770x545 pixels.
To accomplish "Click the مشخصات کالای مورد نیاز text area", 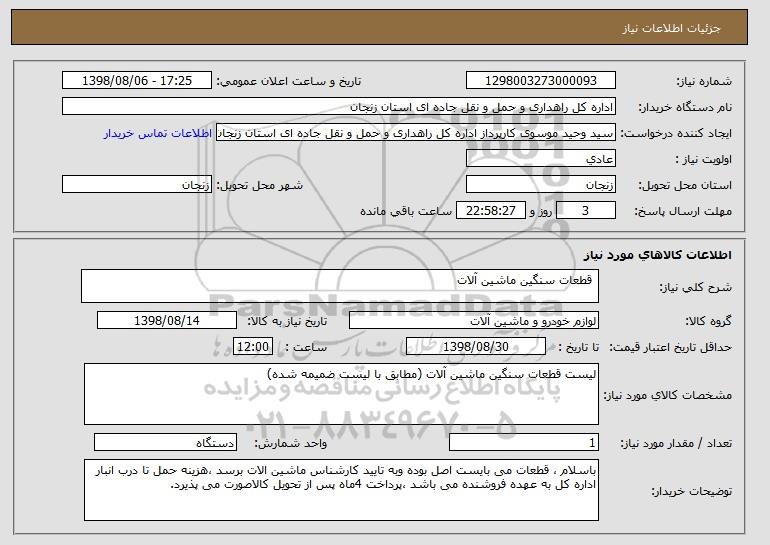I will point(341,394).
